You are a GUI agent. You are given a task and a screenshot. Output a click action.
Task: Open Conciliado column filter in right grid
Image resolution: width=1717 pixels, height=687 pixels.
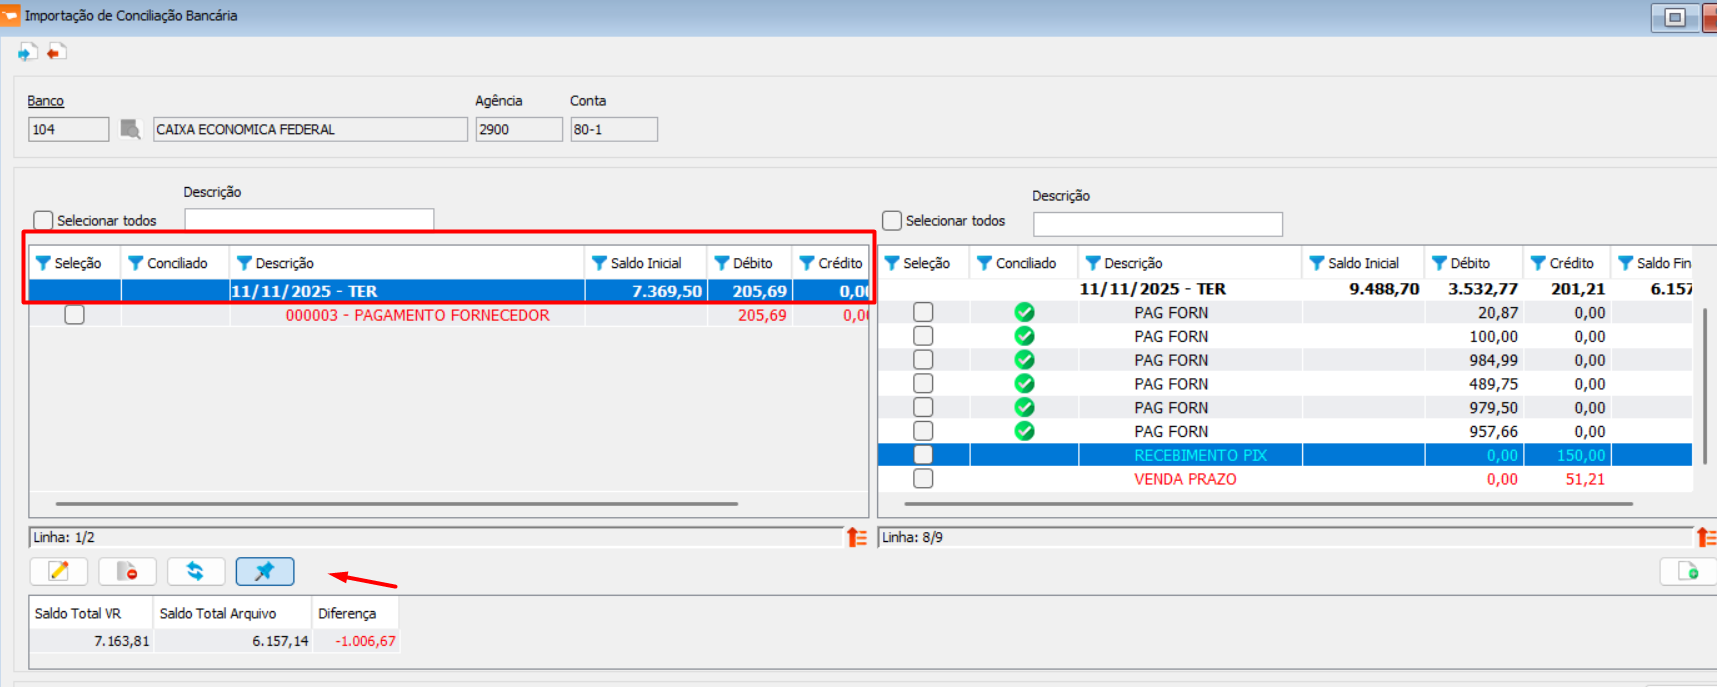984,263
